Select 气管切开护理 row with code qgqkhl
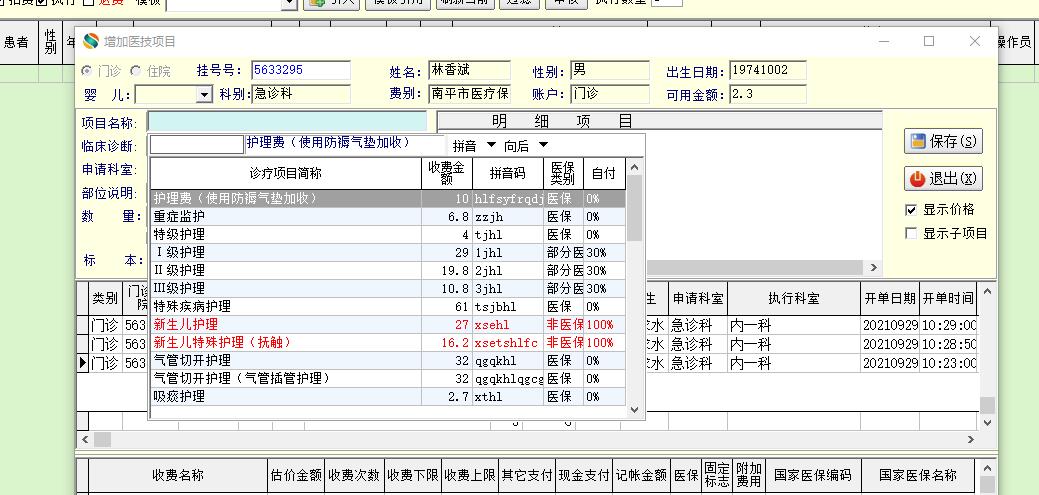The image size is (1039, 495). (388, 360)
